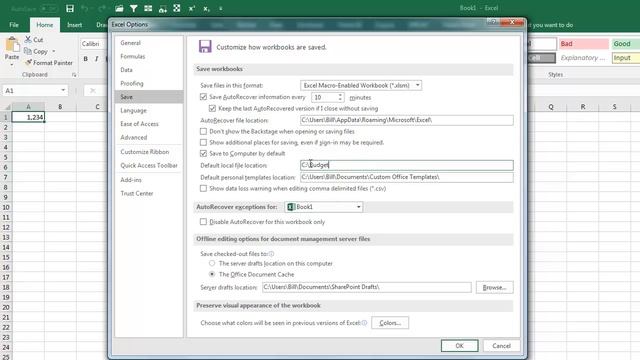Click the Default local file location field

[x=407, y=165]
